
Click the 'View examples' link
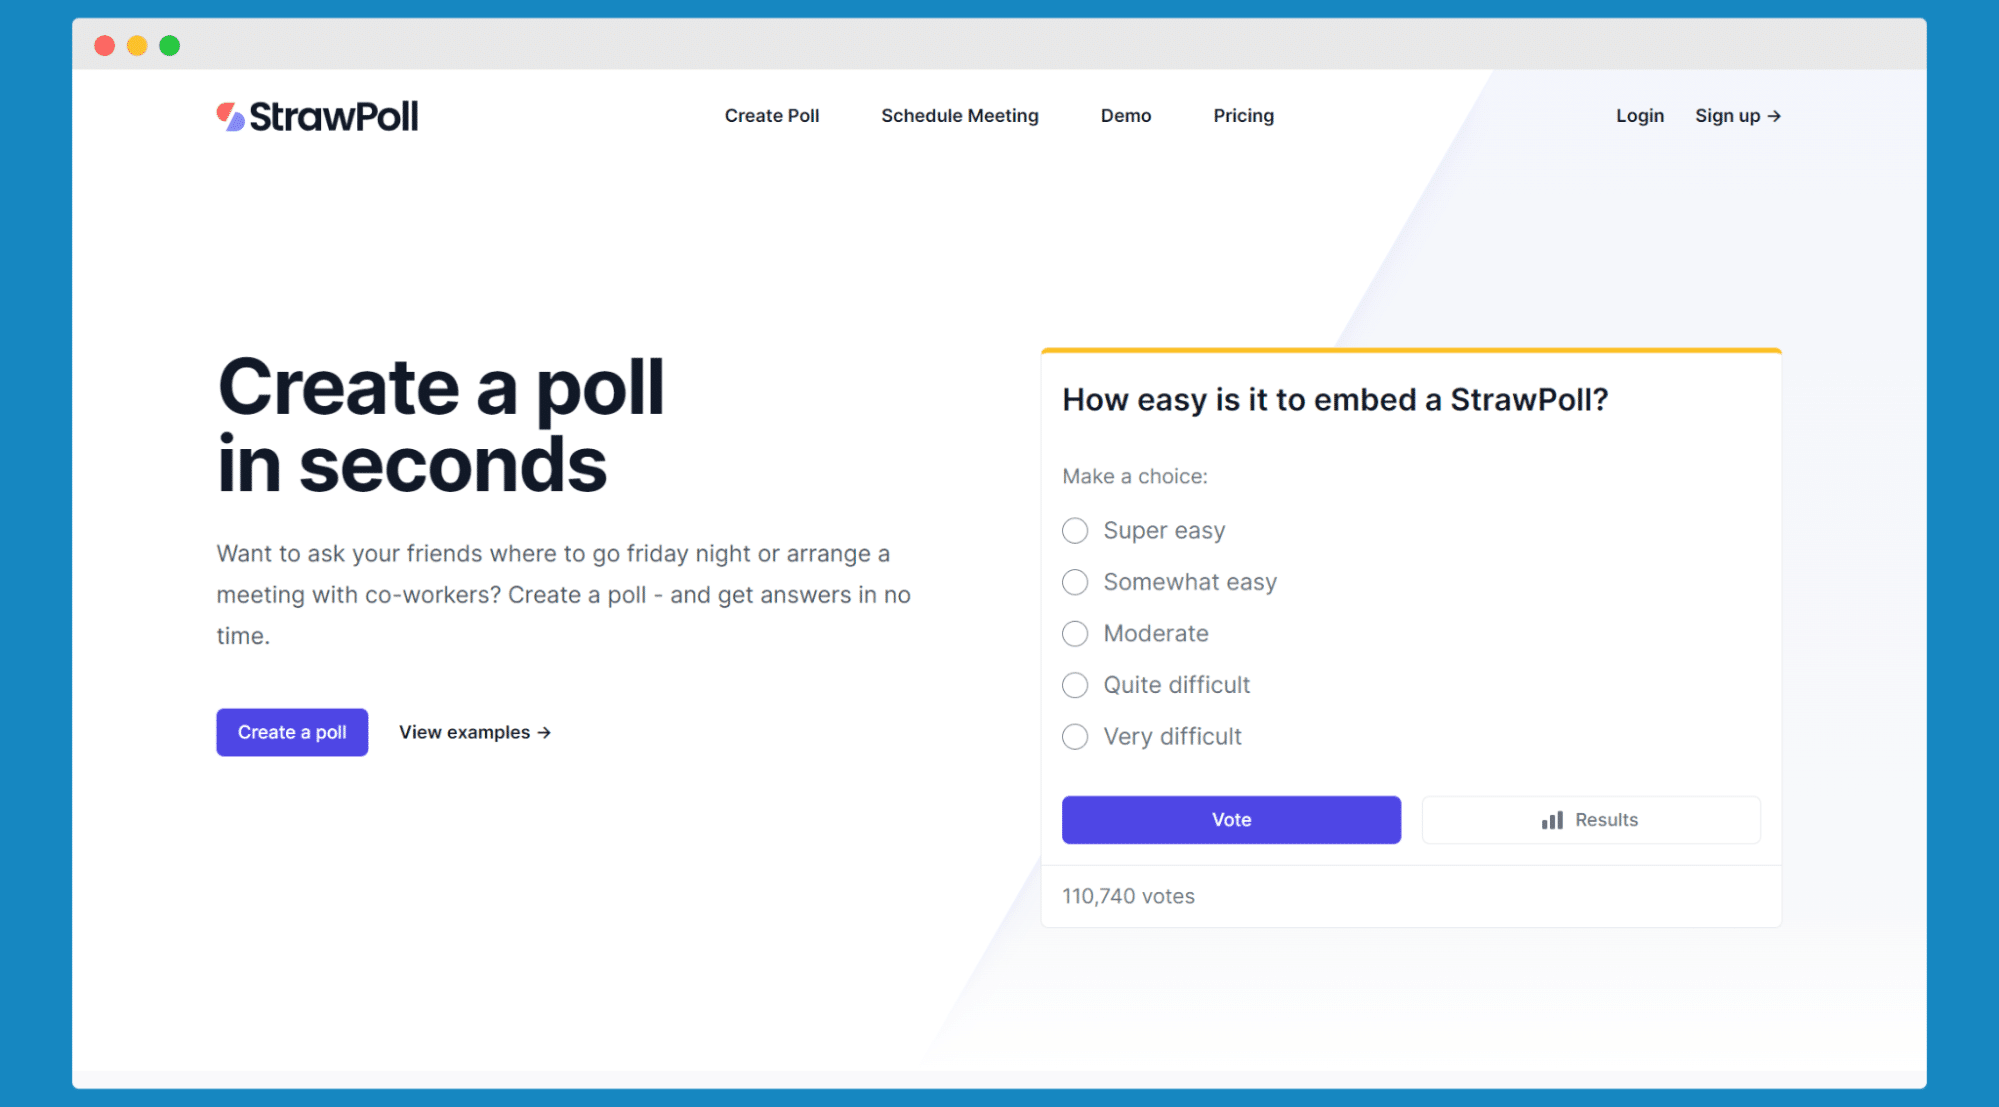474,732
